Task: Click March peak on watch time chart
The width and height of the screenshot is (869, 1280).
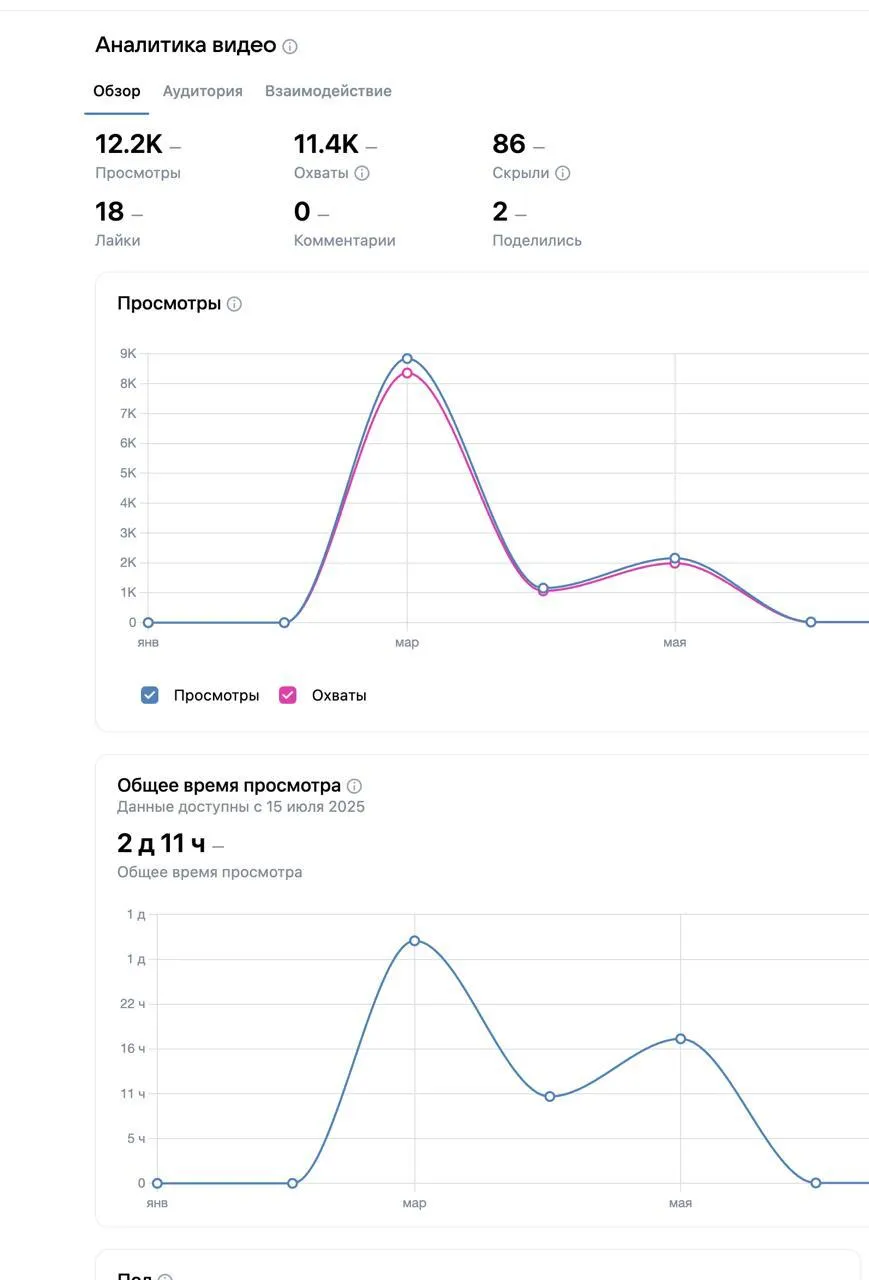Action: 414,940
